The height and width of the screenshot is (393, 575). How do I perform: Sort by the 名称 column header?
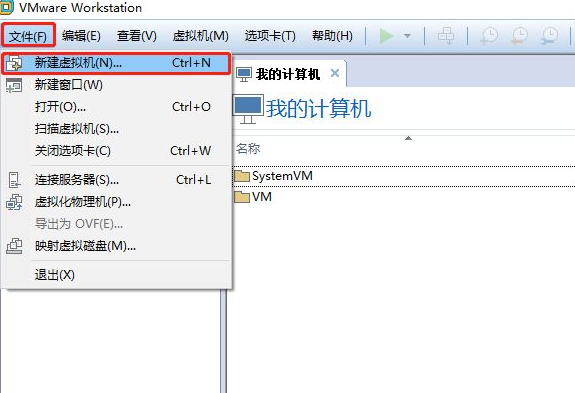point(248,148)
